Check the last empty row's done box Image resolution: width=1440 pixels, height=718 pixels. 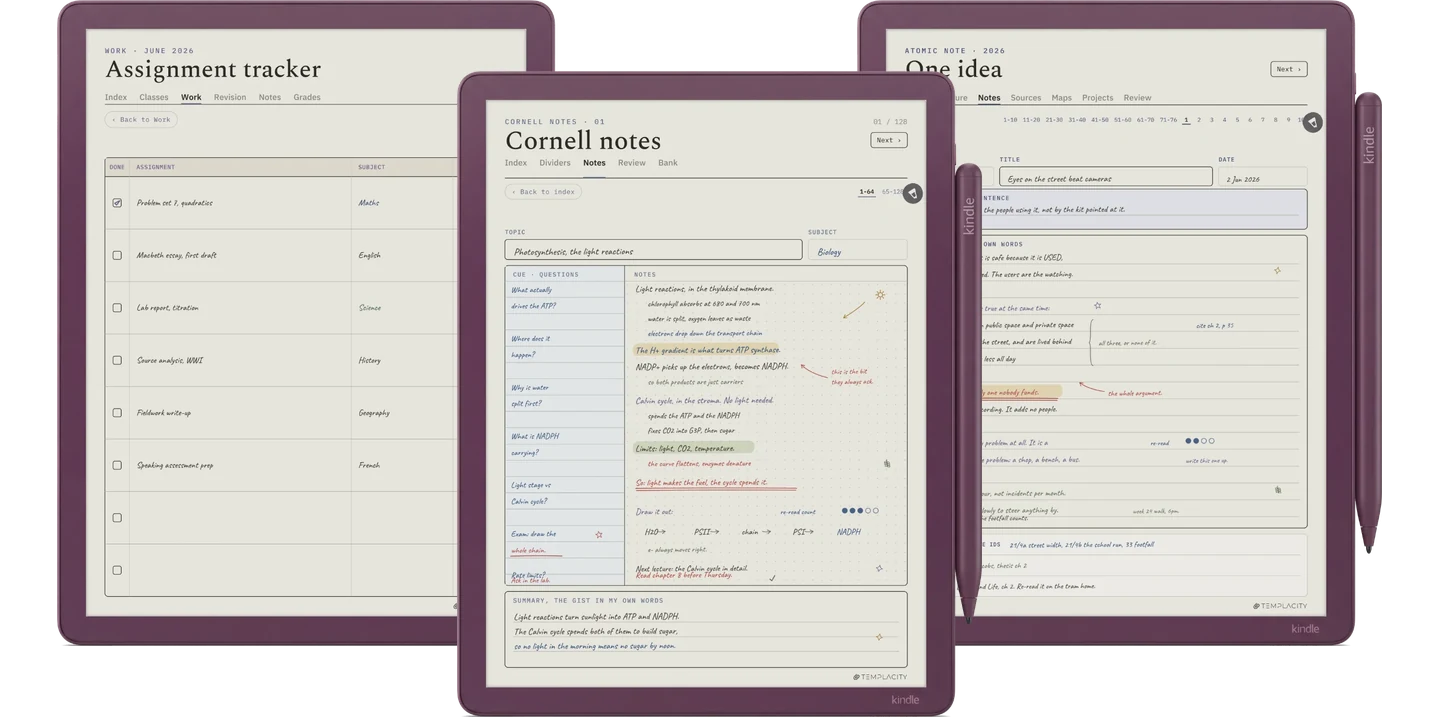[117, 570]
